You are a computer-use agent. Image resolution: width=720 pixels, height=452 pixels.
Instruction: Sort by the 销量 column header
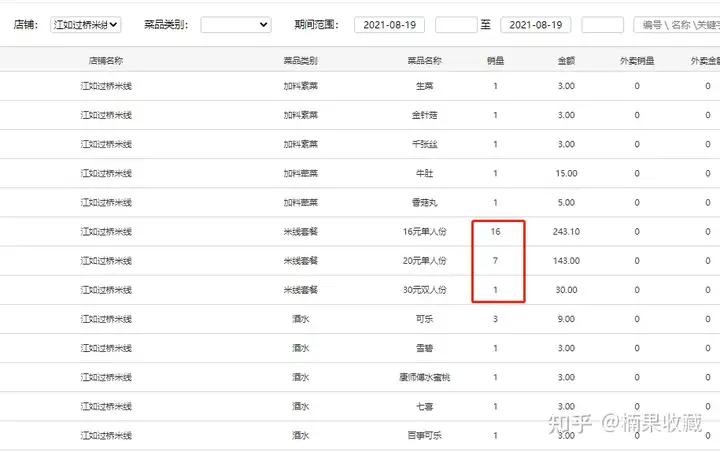[495, 61]
